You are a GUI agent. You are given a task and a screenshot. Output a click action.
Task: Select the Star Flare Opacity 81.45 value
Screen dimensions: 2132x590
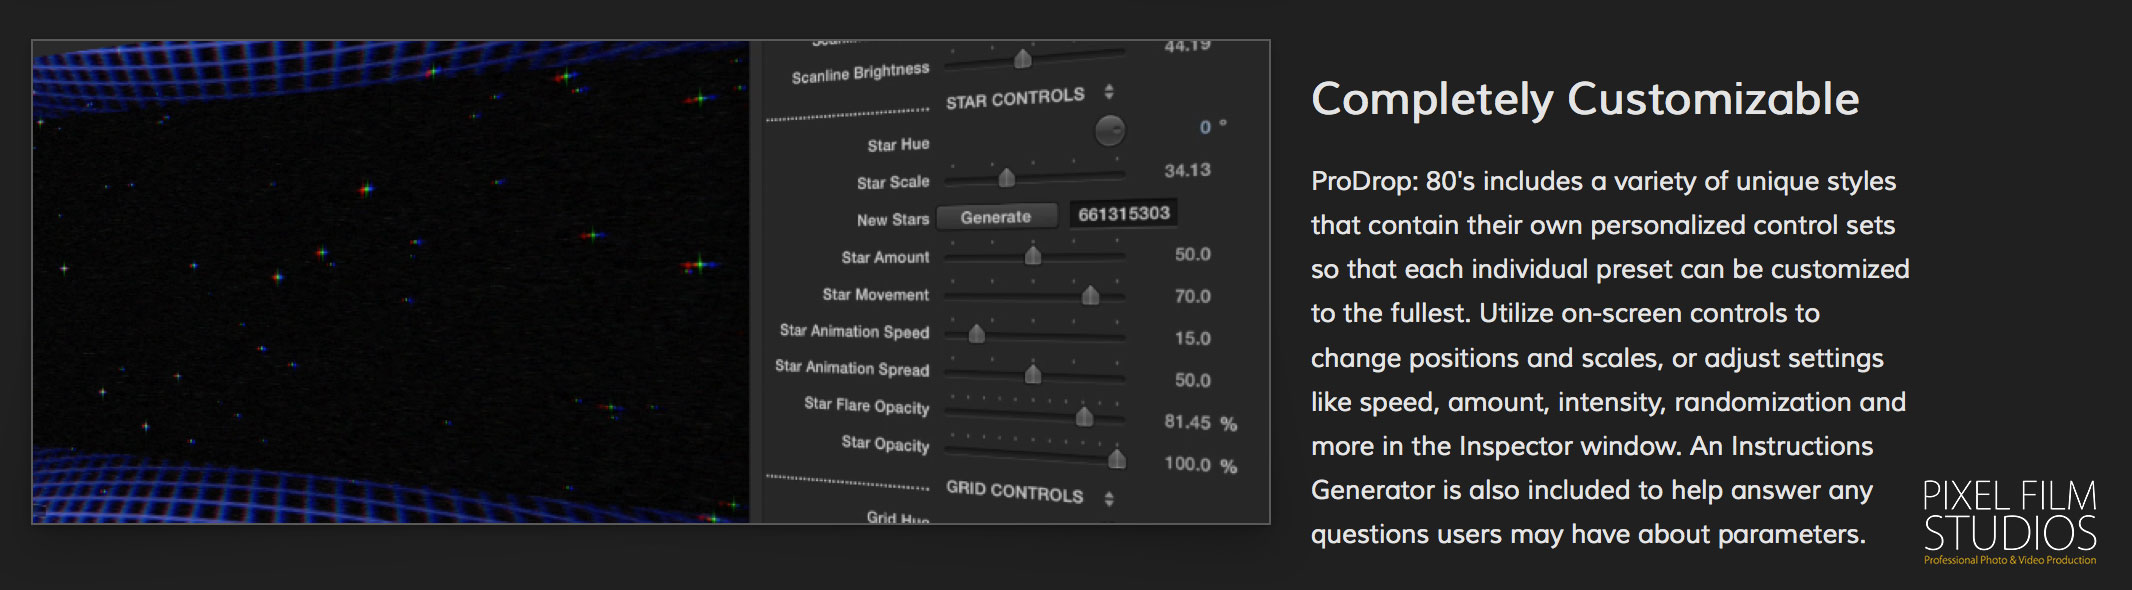click(x=1187, y=423)
